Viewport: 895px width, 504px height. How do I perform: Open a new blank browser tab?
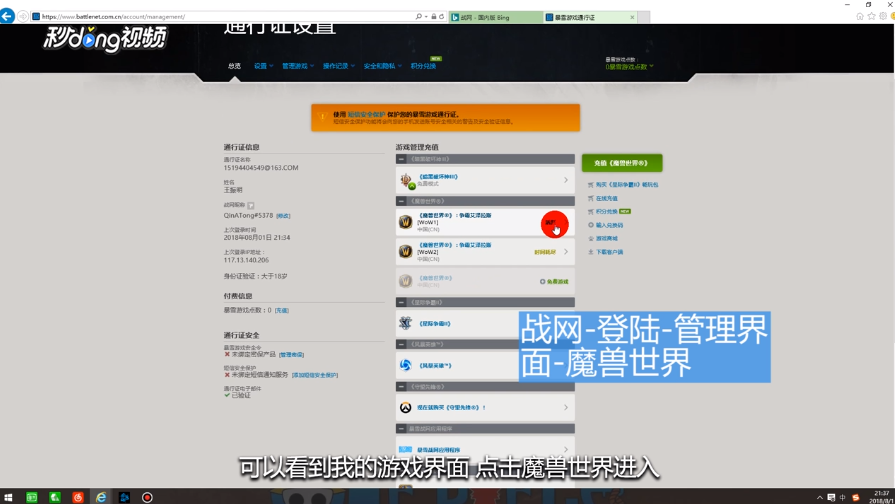coord(643,18)
